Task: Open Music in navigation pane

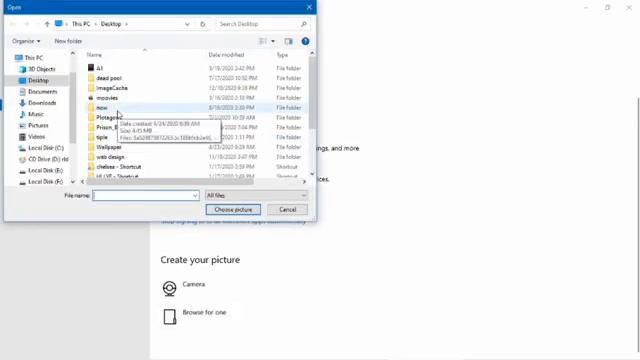Action: coord(36,114)
